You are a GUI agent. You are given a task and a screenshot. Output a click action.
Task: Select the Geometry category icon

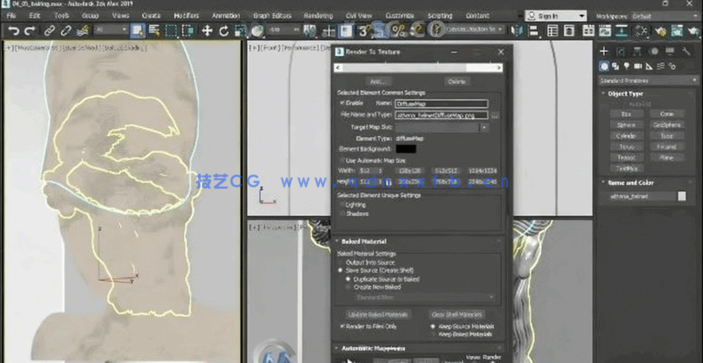(x=604, y=66)
